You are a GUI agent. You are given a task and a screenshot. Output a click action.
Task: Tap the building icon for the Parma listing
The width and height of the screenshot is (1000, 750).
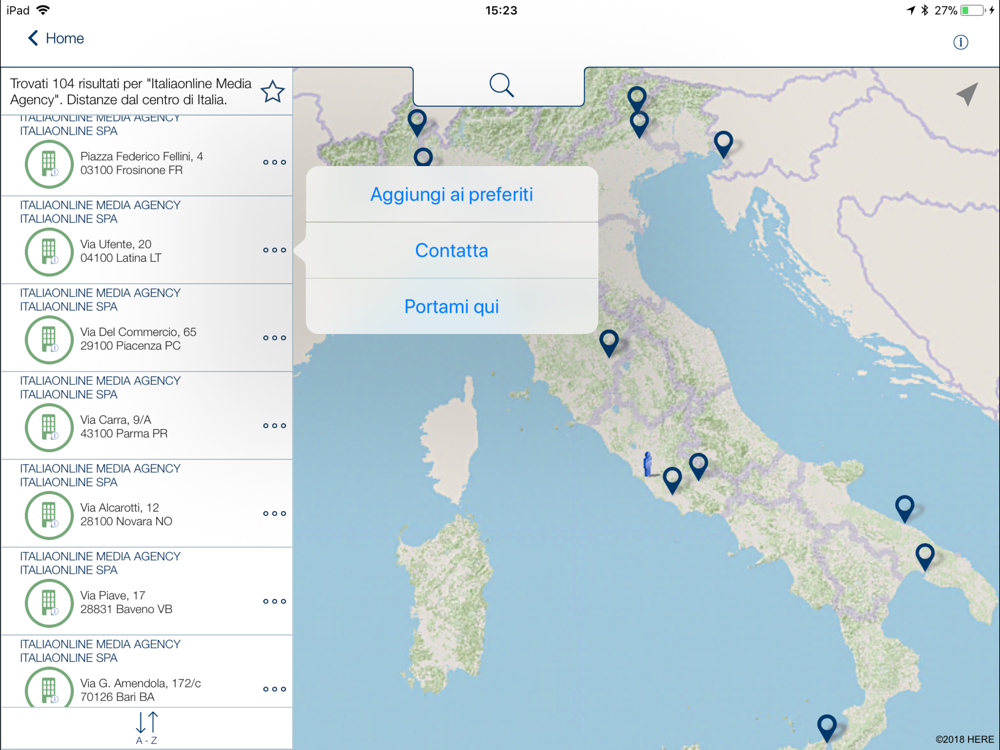pos(49,427)
